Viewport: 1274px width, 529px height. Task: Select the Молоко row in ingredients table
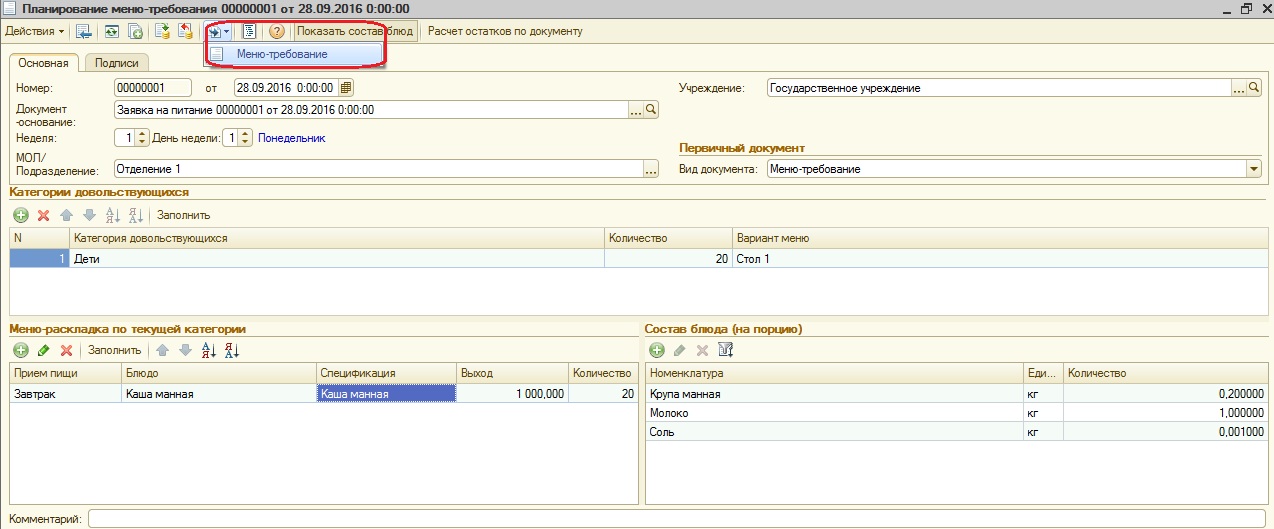[835, 413]
